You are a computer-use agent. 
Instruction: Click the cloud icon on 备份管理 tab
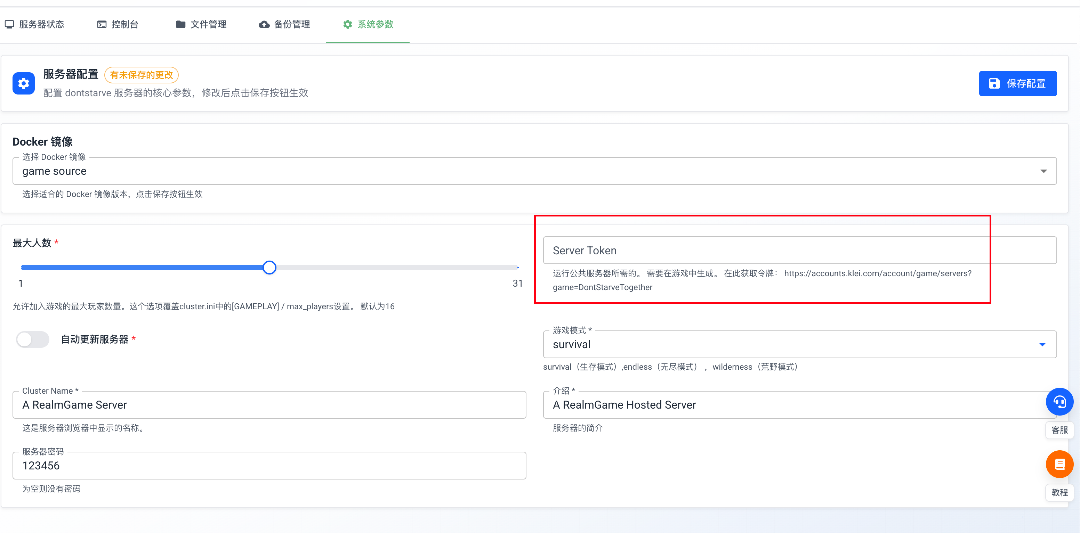[264, 24]
